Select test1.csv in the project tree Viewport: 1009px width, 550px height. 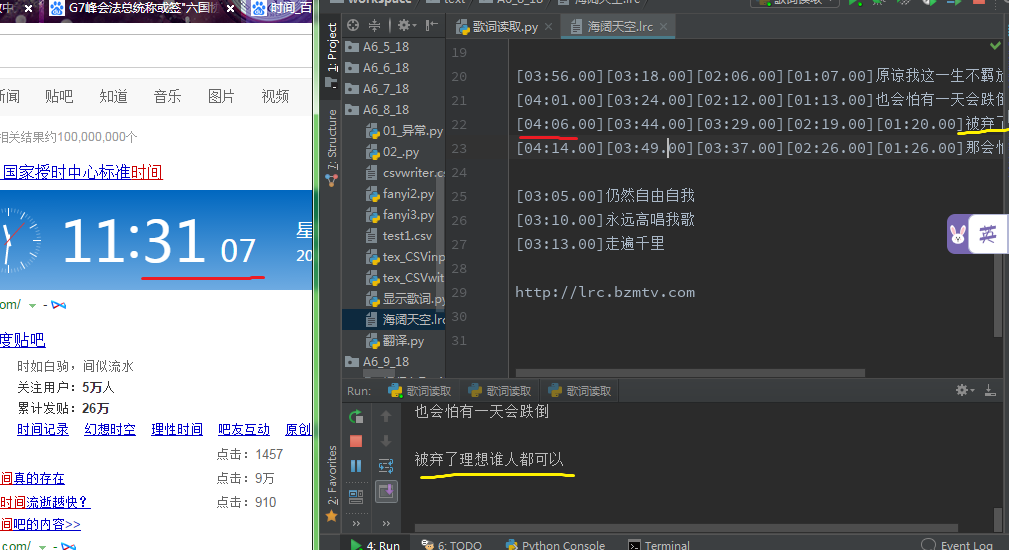click(400, 236)
